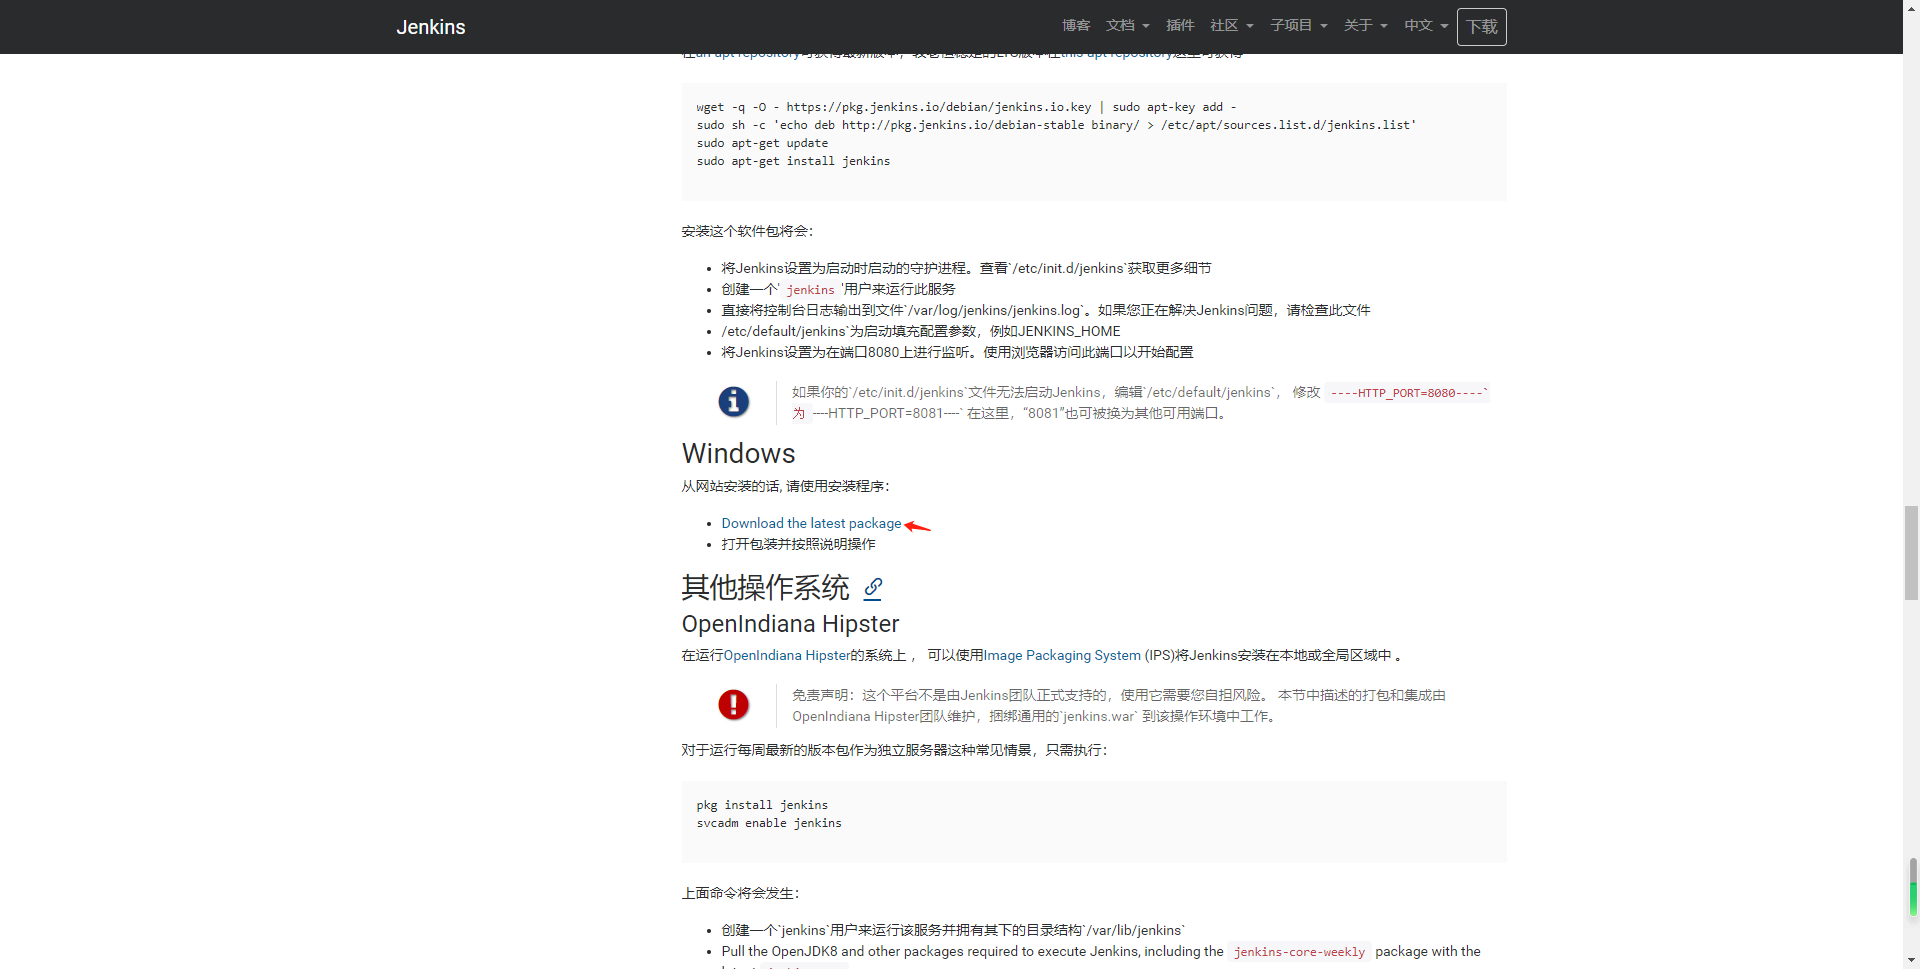Click the text 安装这个软件包将会:
1920x969 pixels.
pyautogui.click(x=748, y=231)
